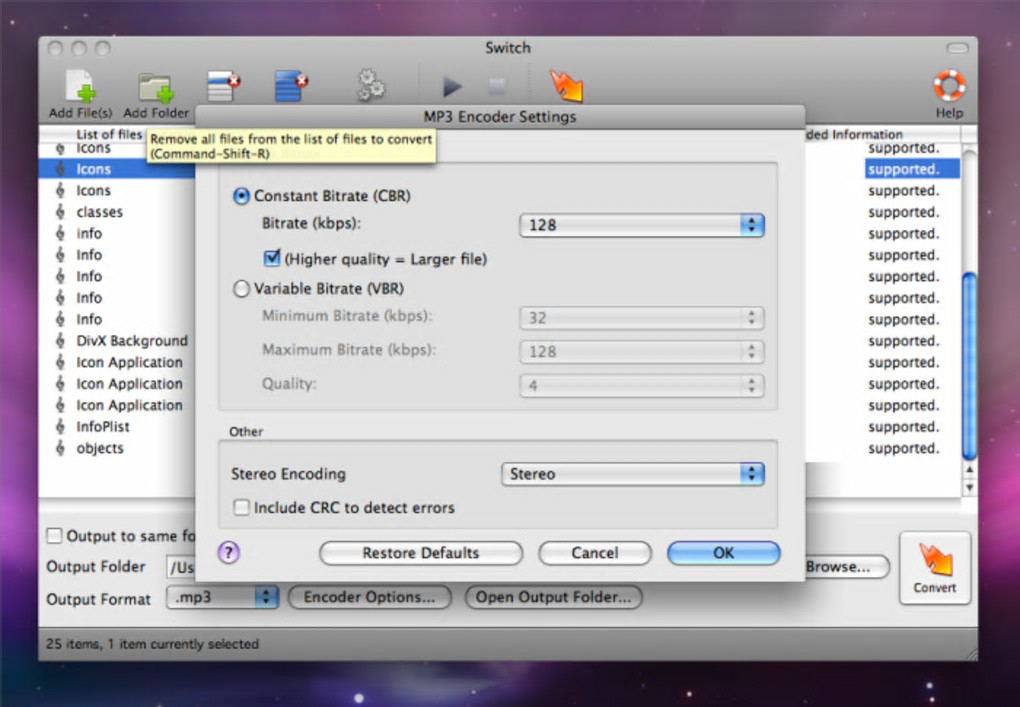Click the Add File(s) toolbar icon
The height and width of the screenshot is (707, 1020).
click(80, 87)
